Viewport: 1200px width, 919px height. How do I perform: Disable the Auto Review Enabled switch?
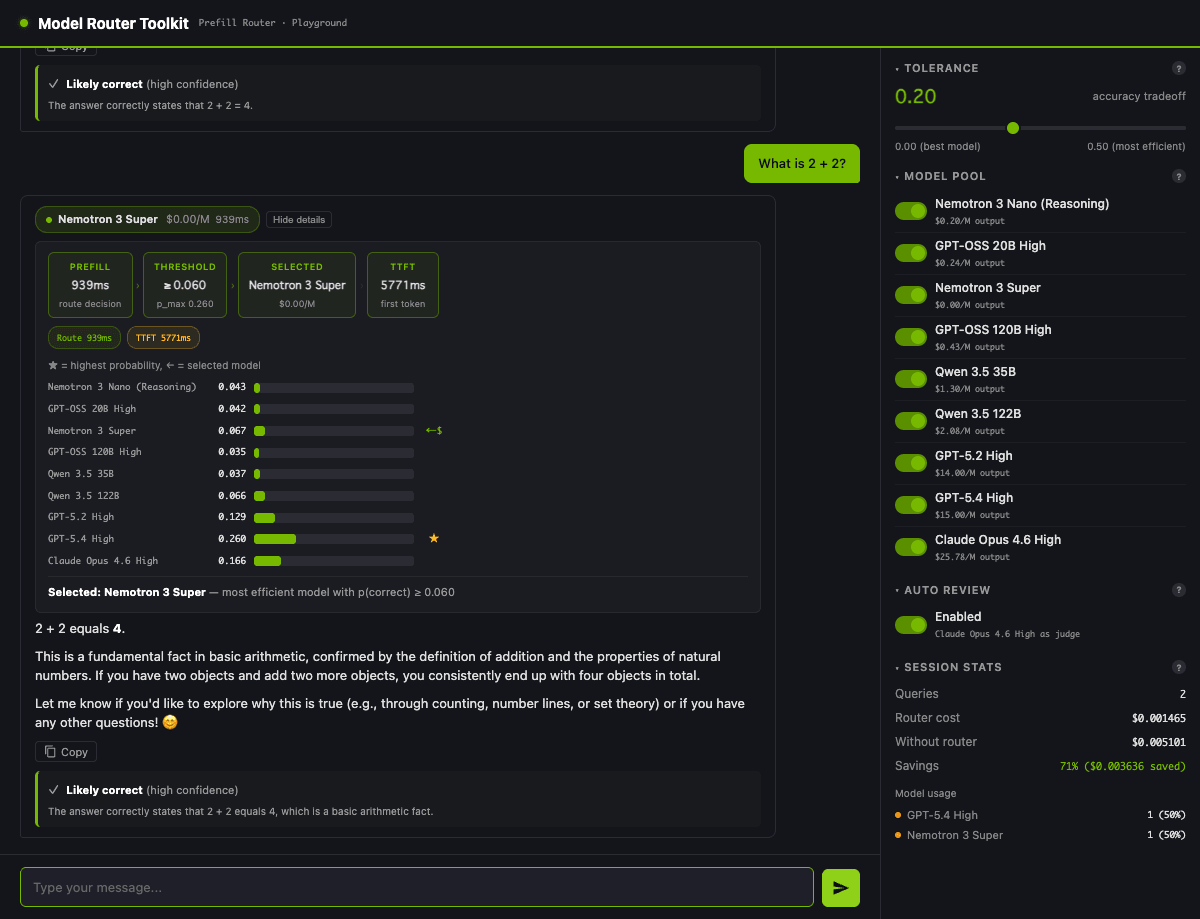point(911,625)
